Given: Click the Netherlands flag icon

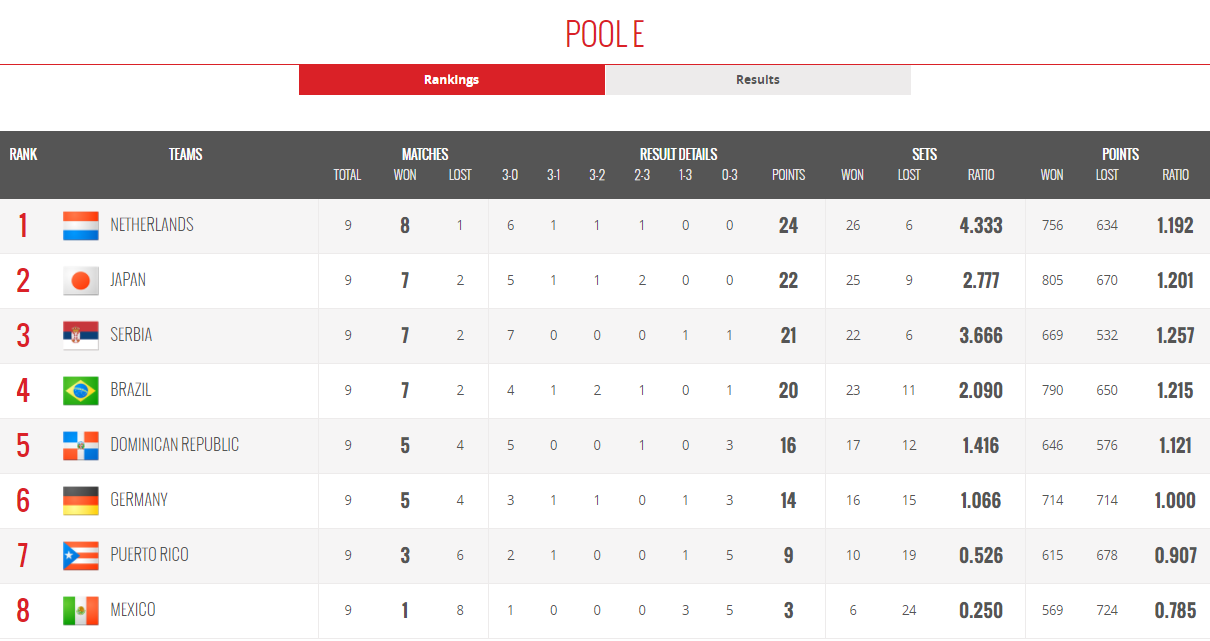Looking at the screenshot, I should click(81, 226).
